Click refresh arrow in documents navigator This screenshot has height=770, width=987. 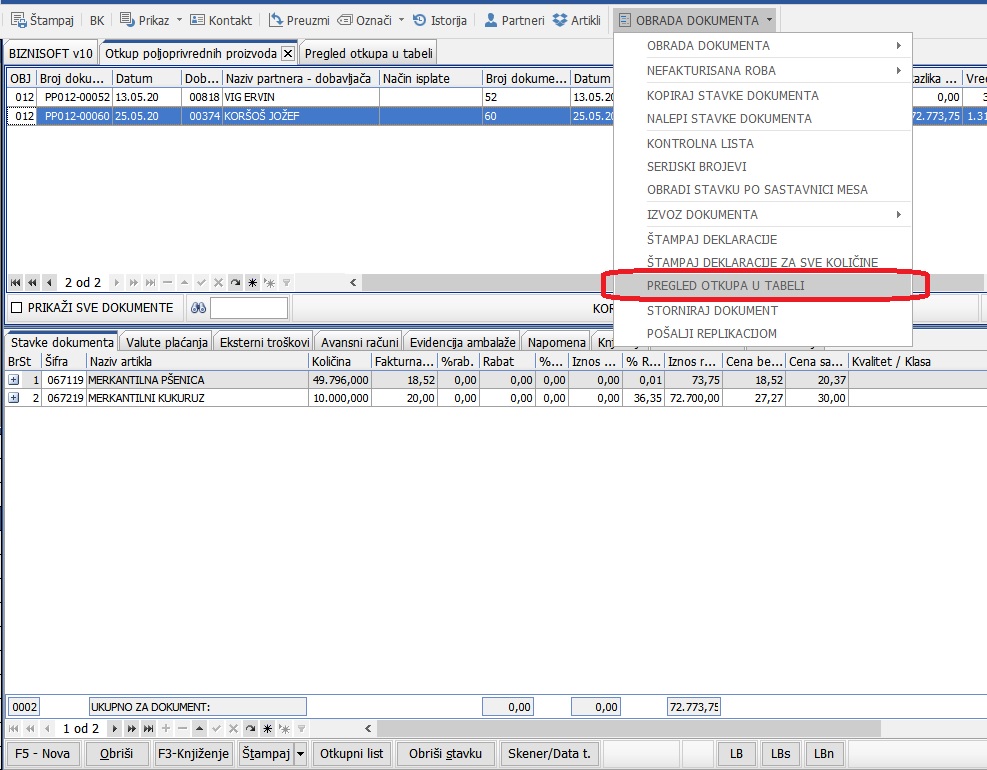tap(235, 283)
